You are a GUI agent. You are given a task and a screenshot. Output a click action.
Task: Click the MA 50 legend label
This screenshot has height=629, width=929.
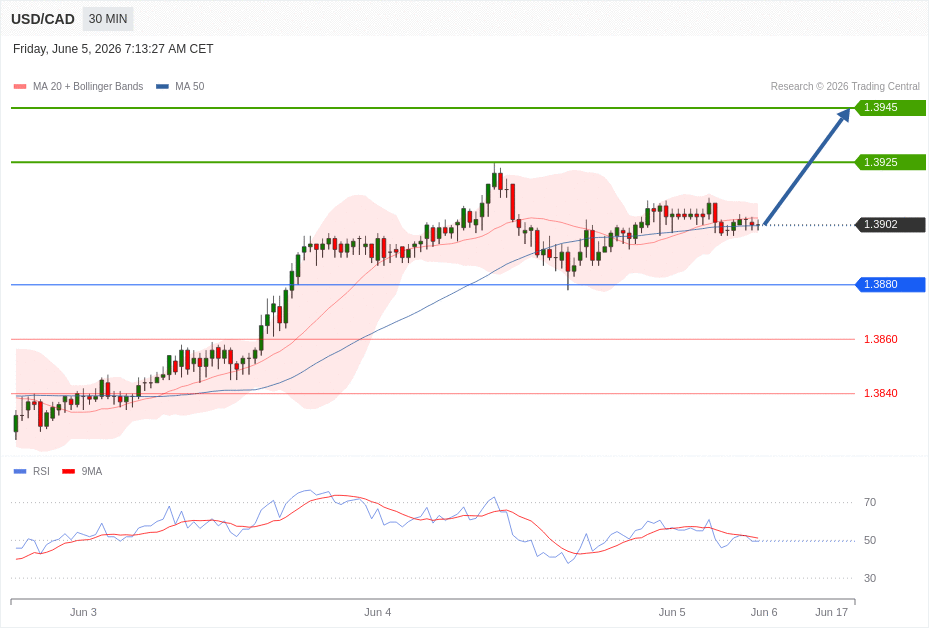[x=190, y=86]
